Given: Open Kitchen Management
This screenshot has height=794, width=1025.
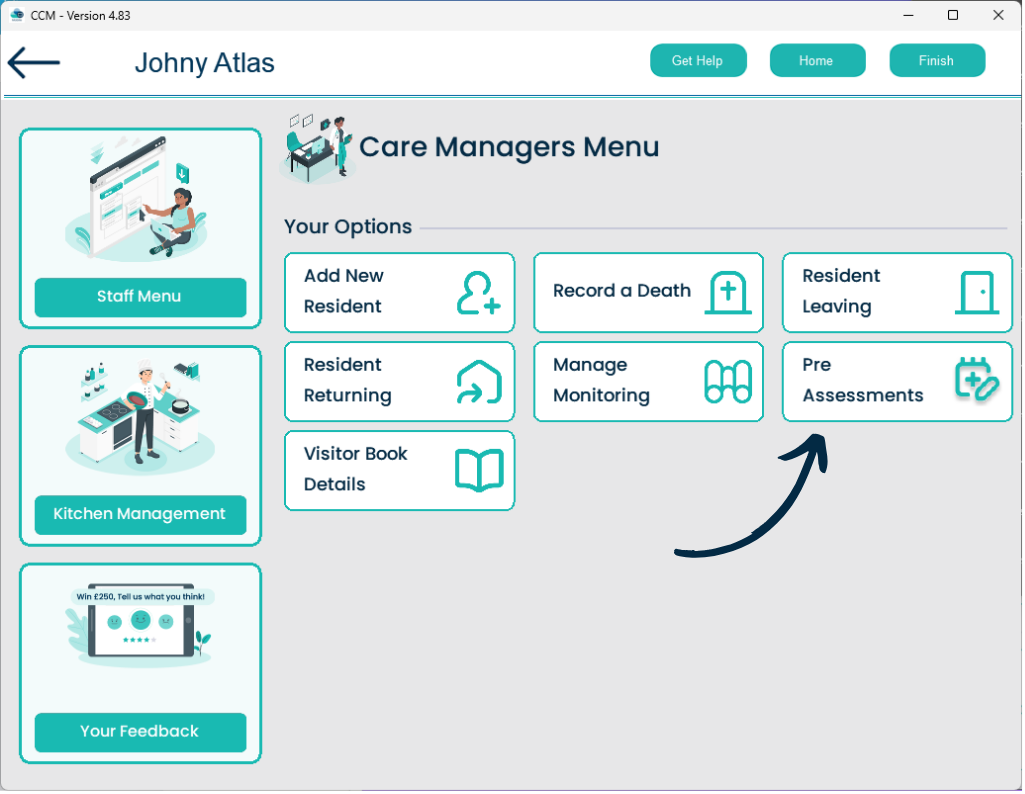Looking at the screenshot, I should click(x=140, y=514).
